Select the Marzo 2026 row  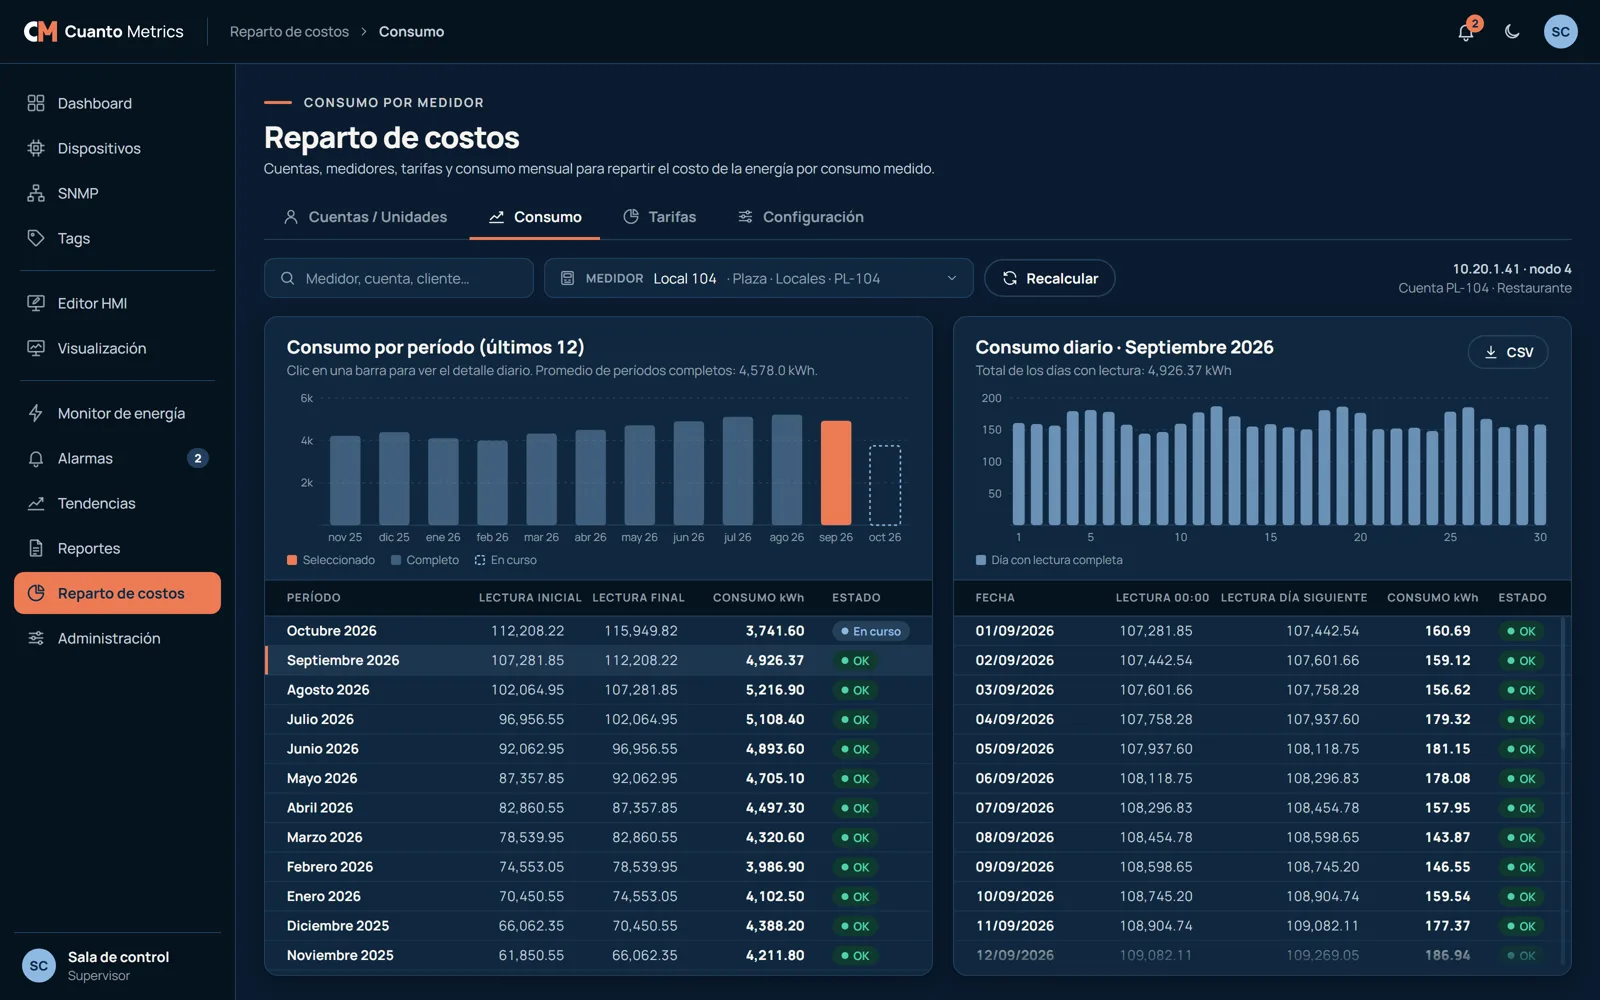tap(599, 837)
